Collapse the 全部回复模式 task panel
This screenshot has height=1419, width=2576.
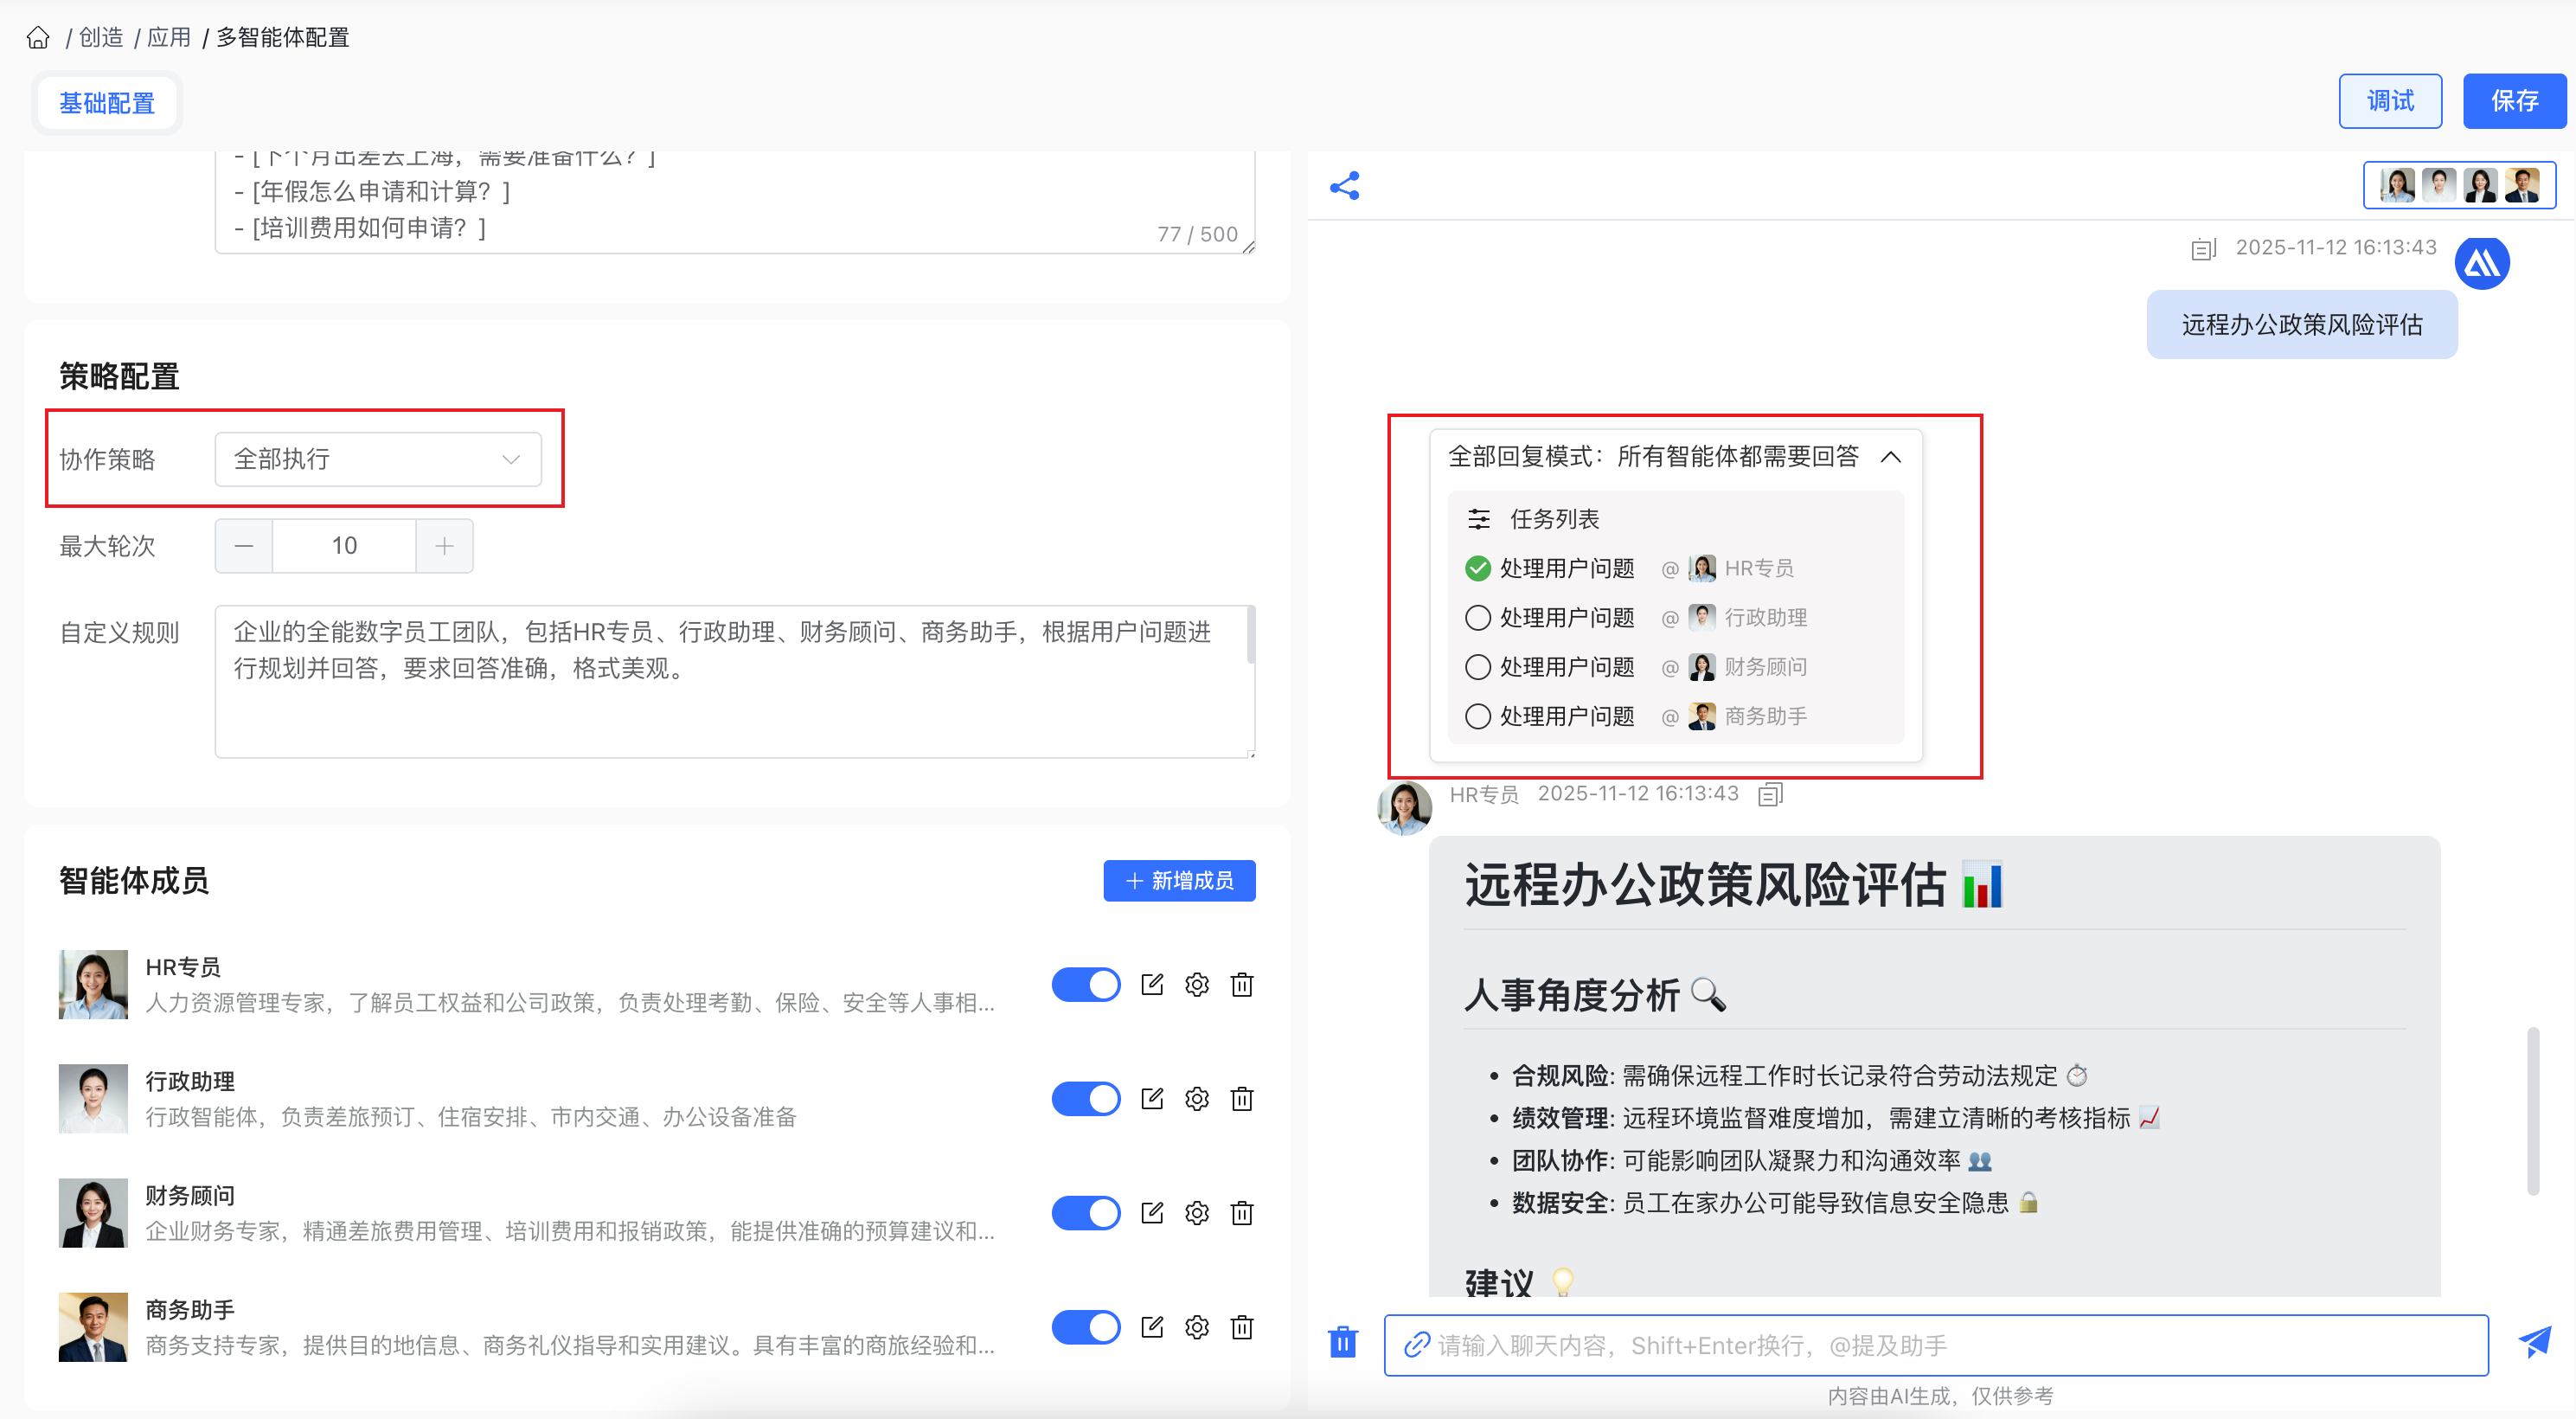(1890, 457)
